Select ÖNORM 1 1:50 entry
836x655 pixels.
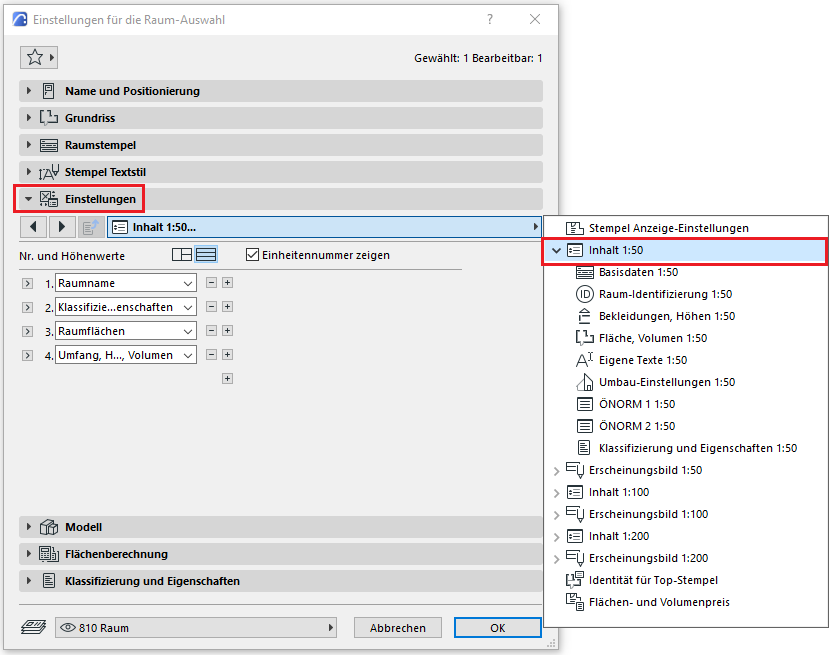click(x=637, y=404)
